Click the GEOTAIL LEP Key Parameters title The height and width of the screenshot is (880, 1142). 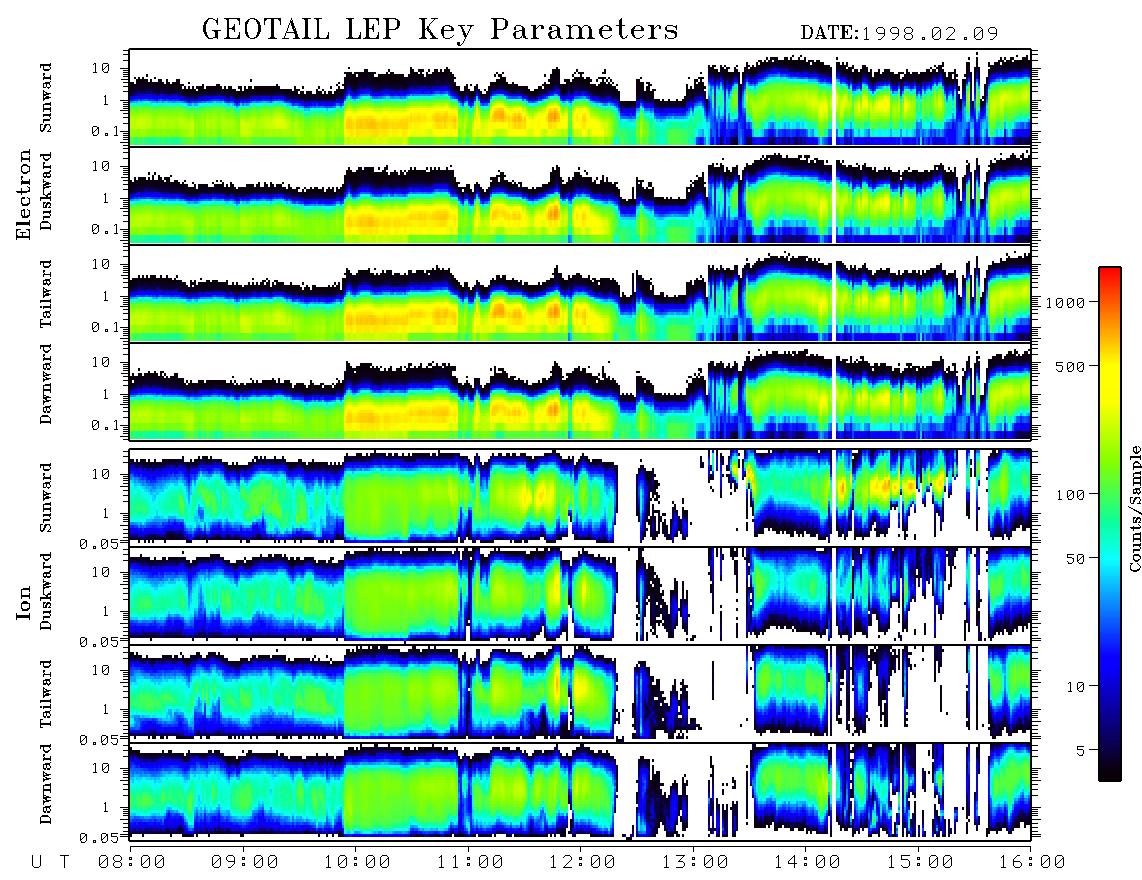pos(440,30)
